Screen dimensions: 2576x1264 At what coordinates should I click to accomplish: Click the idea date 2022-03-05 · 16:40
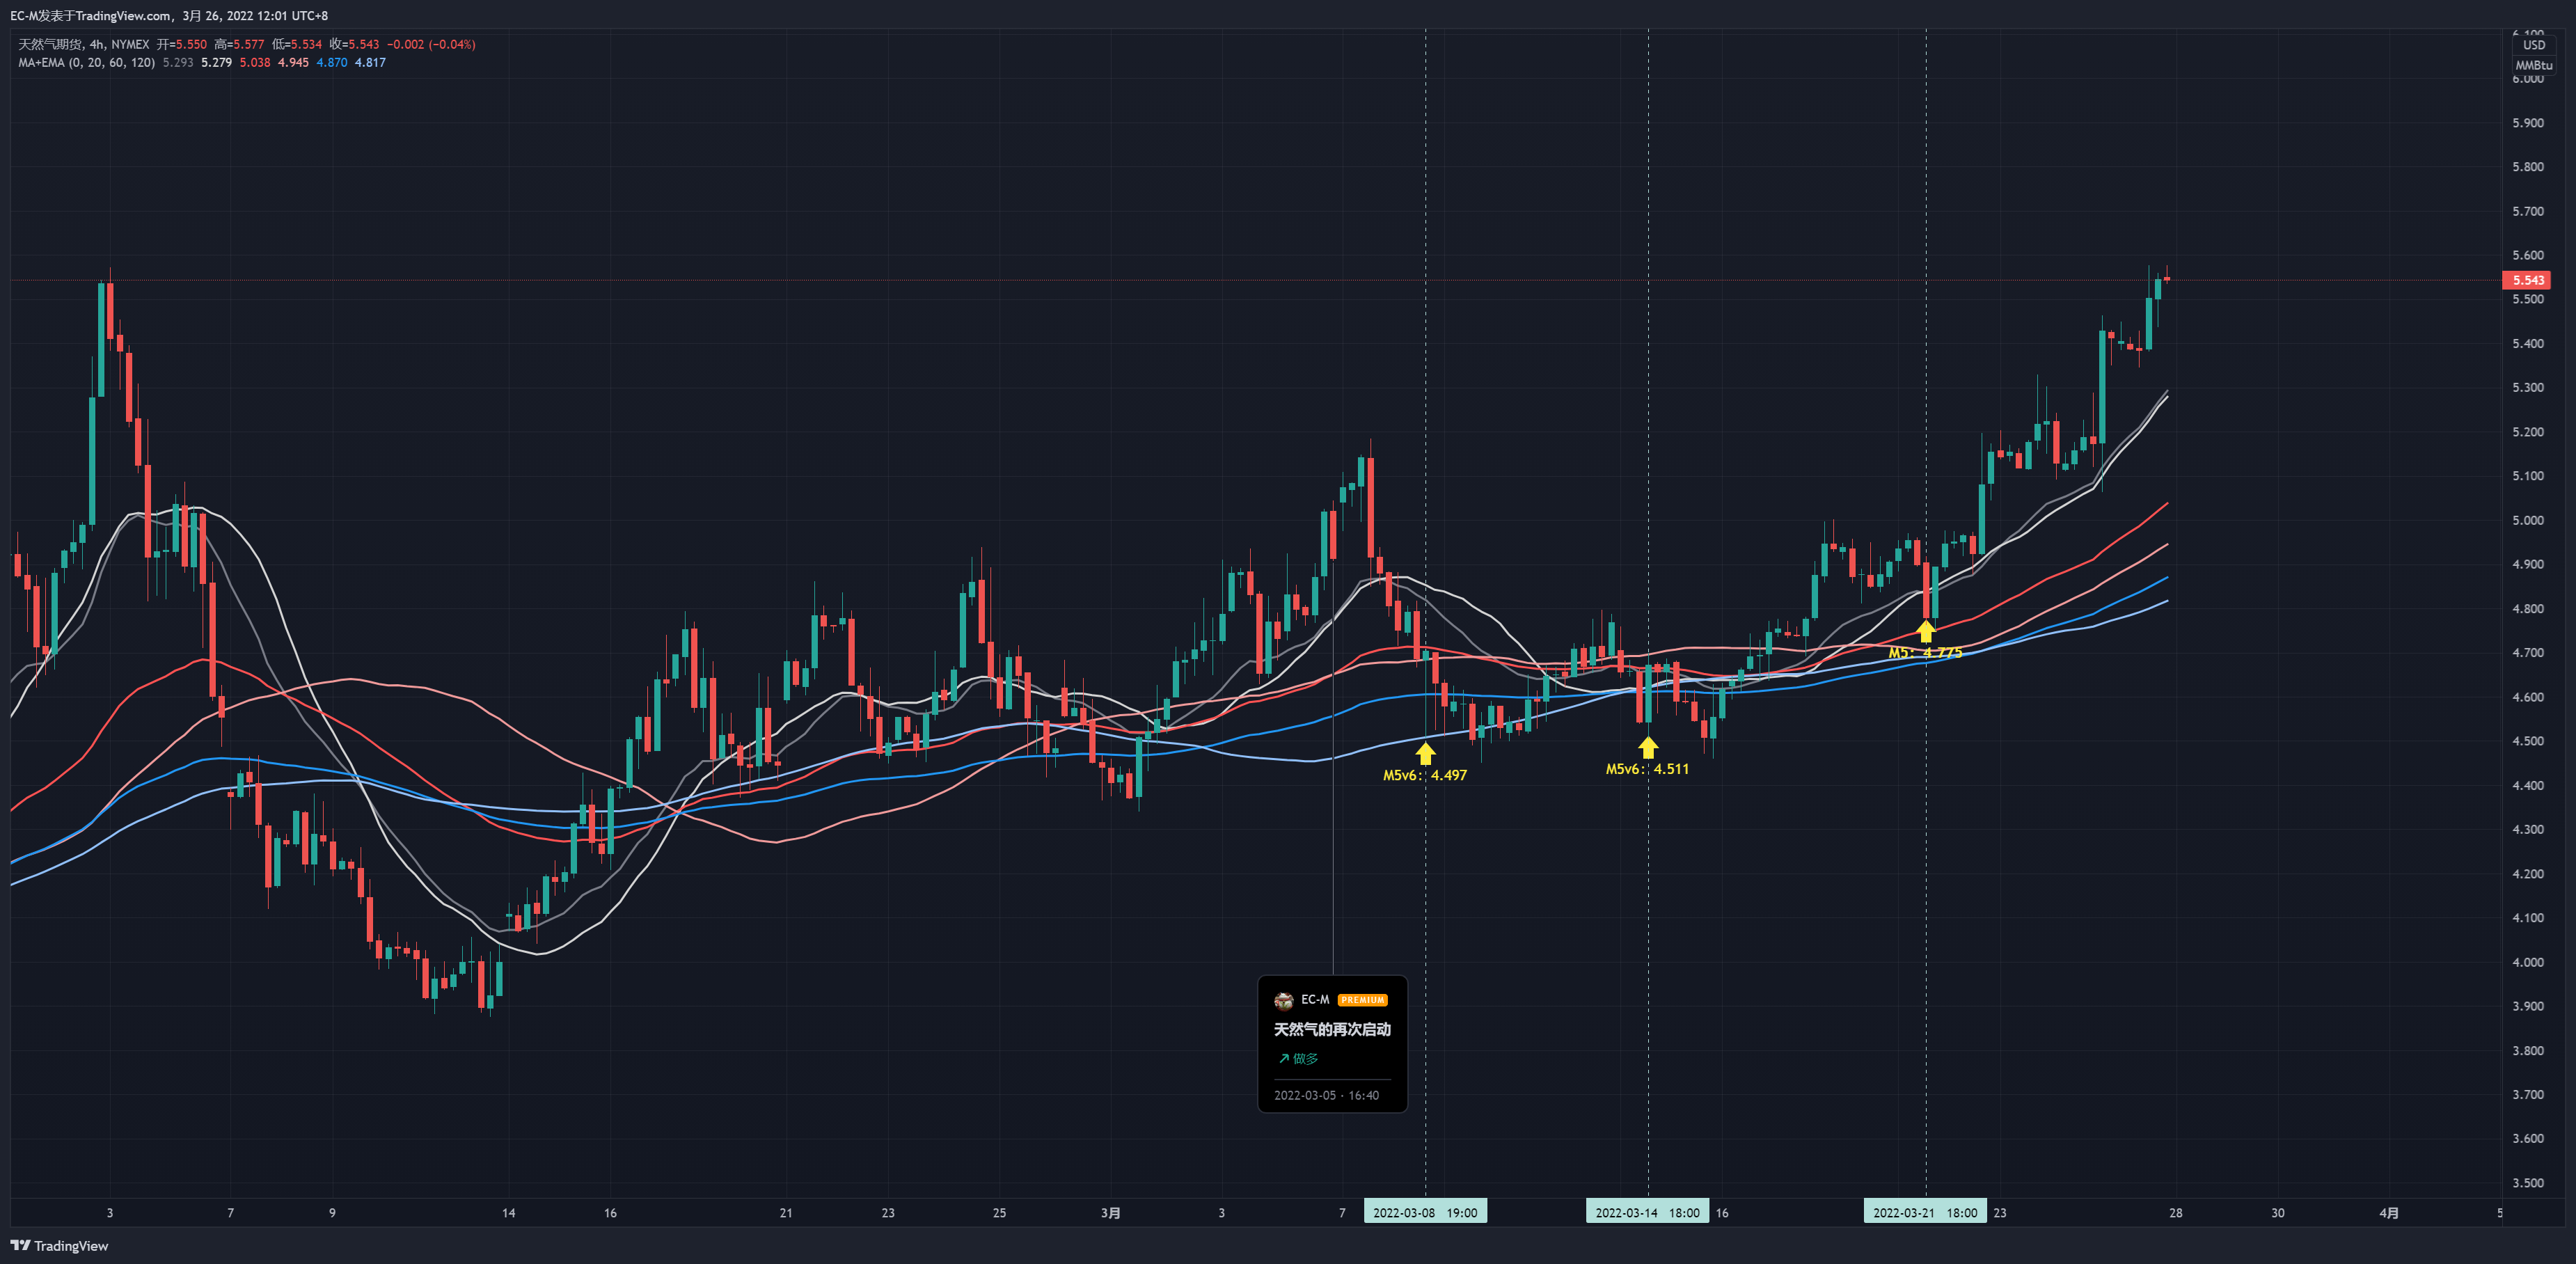(1326, 1095)
